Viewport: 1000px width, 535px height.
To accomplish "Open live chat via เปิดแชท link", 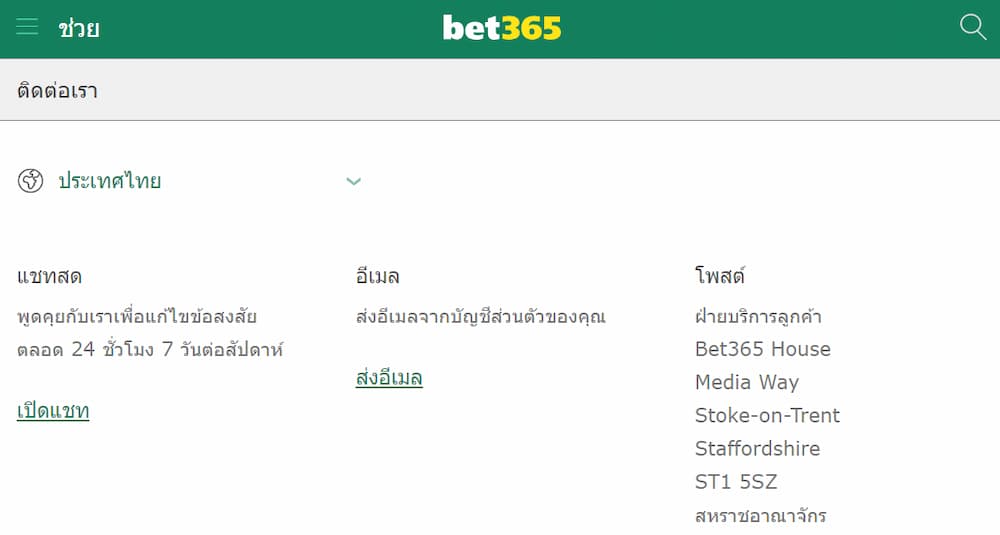I will (x=53, y=411).
